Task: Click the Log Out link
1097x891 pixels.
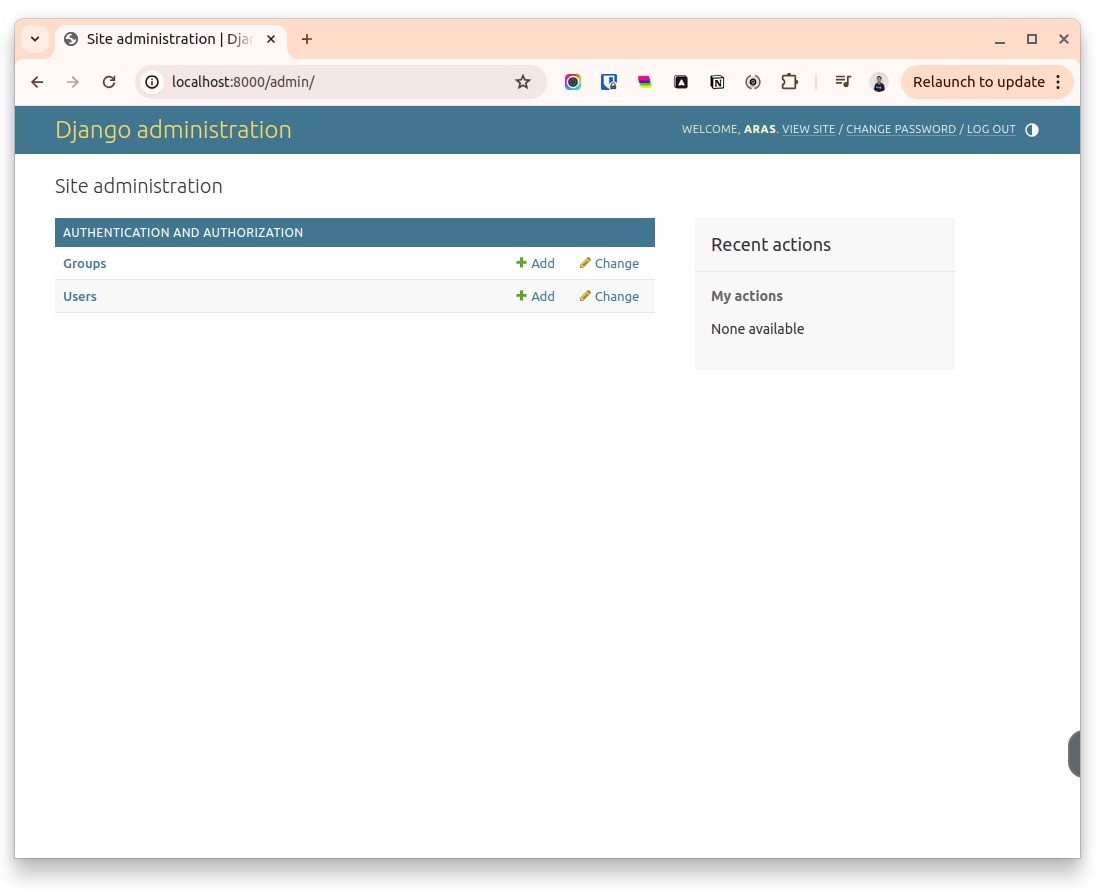Action: (991, 129)
